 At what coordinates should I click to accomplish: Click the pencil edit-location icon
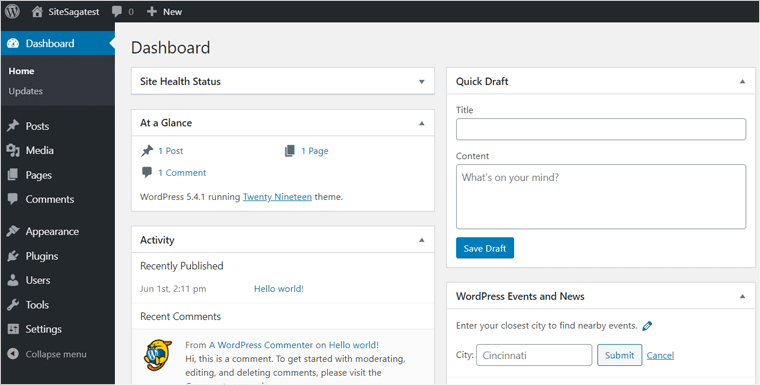[647, 326]
